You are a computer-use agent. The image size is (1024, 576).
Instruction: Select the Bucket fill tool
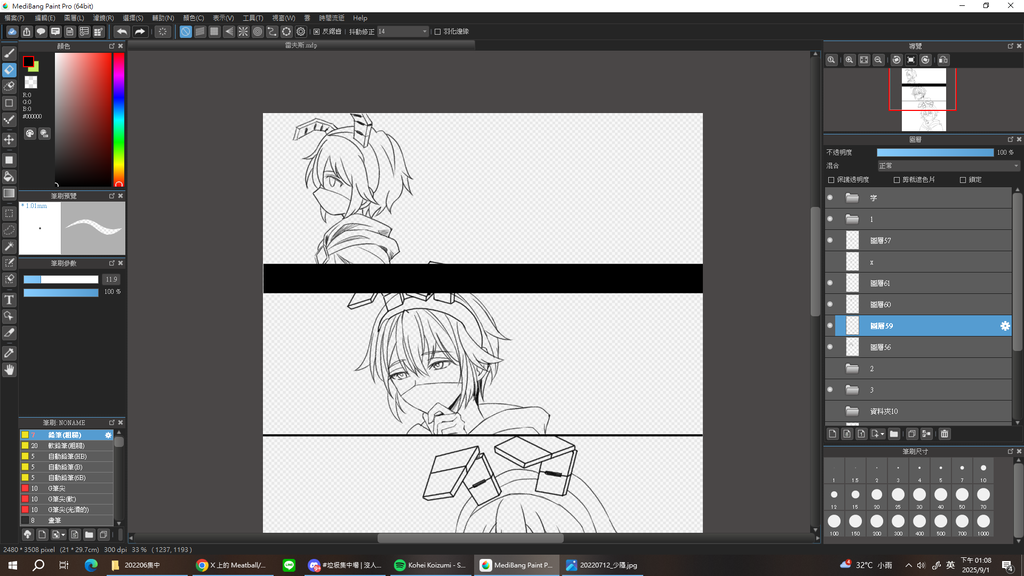click(9, 176)
